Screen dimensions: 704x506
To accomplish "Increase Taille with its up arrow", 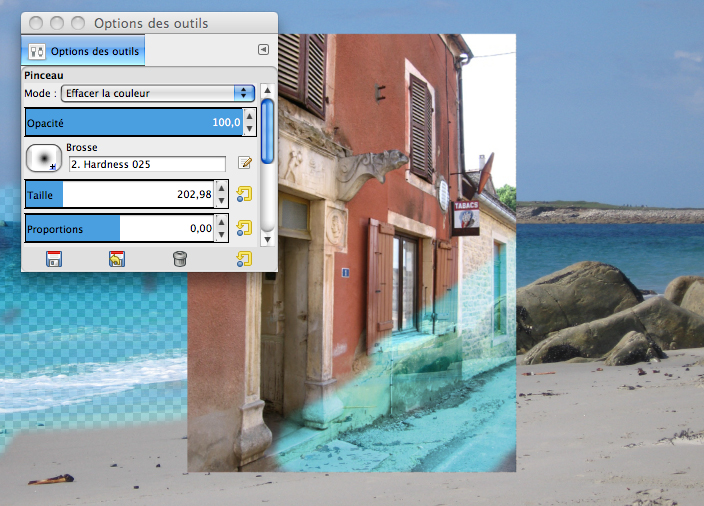I will pyautogui.click(x=221, y=188).
